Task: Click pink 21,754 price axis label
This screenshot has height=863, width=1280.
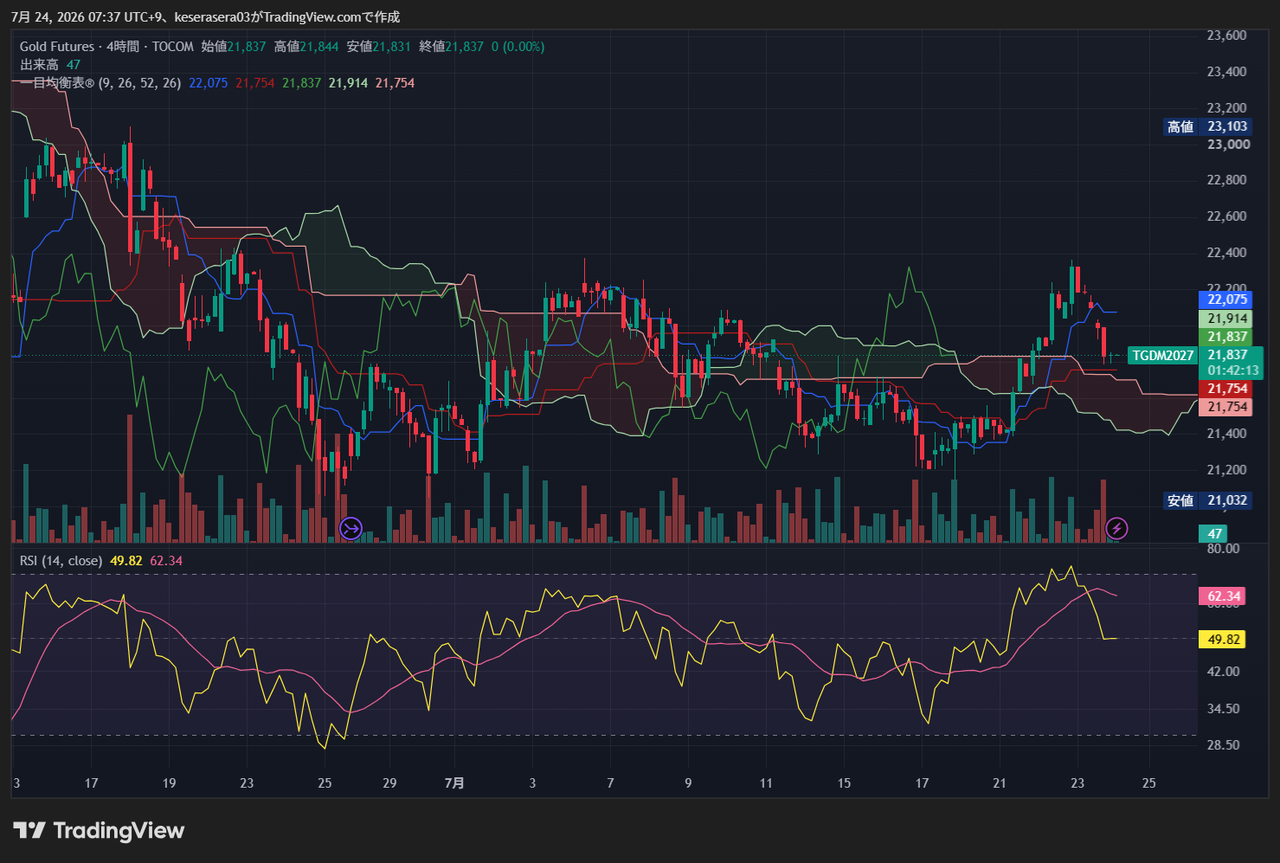Action: point(1227,407)
